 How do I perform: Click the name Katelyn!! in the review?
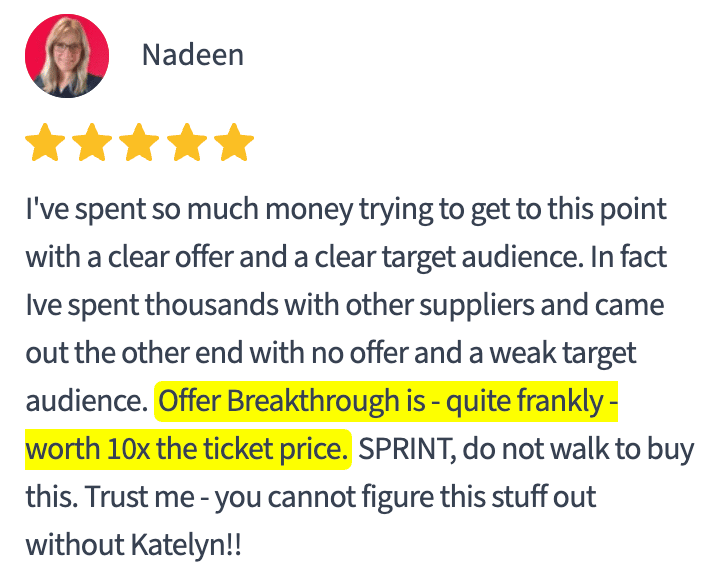(x=186, y=545)
